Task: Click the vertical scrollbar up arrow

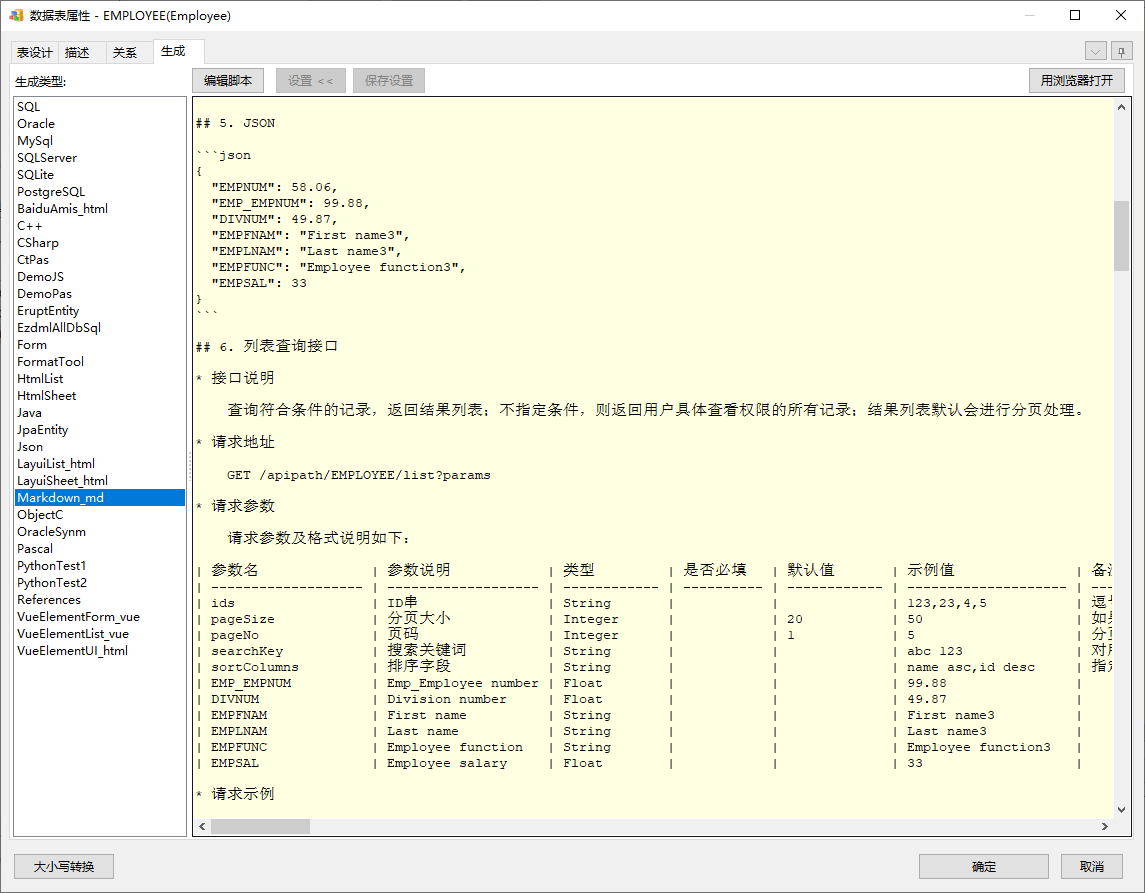Action: tap(1121, 107)
